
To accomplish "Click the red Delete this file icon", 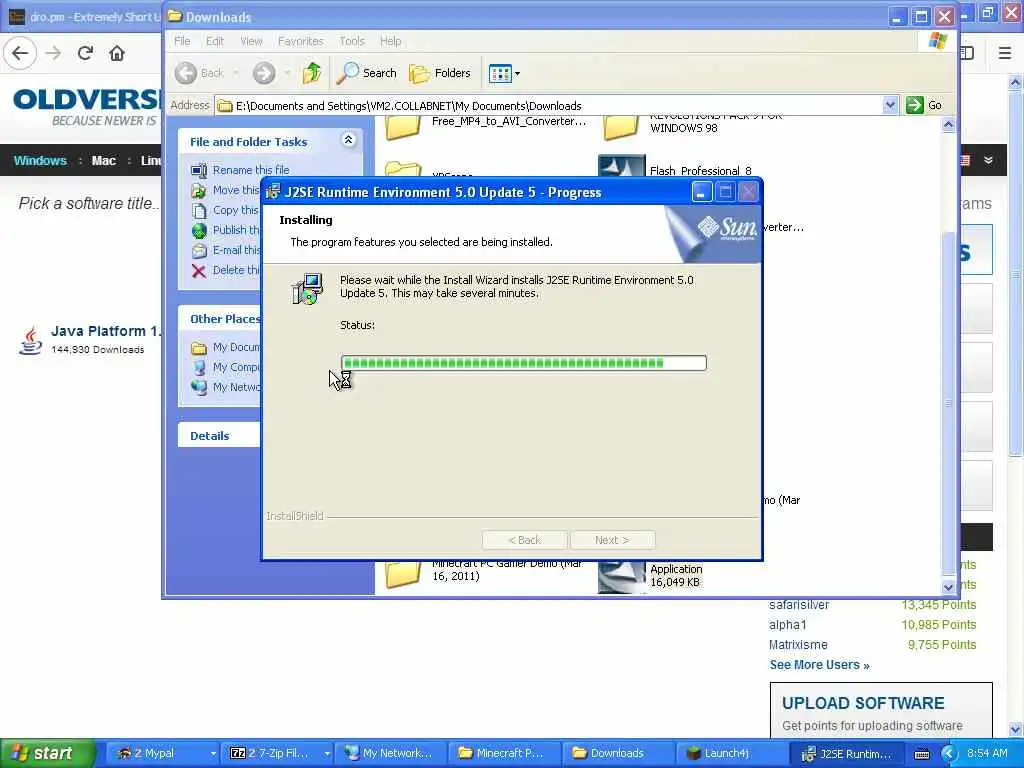I will coord(199,271).
